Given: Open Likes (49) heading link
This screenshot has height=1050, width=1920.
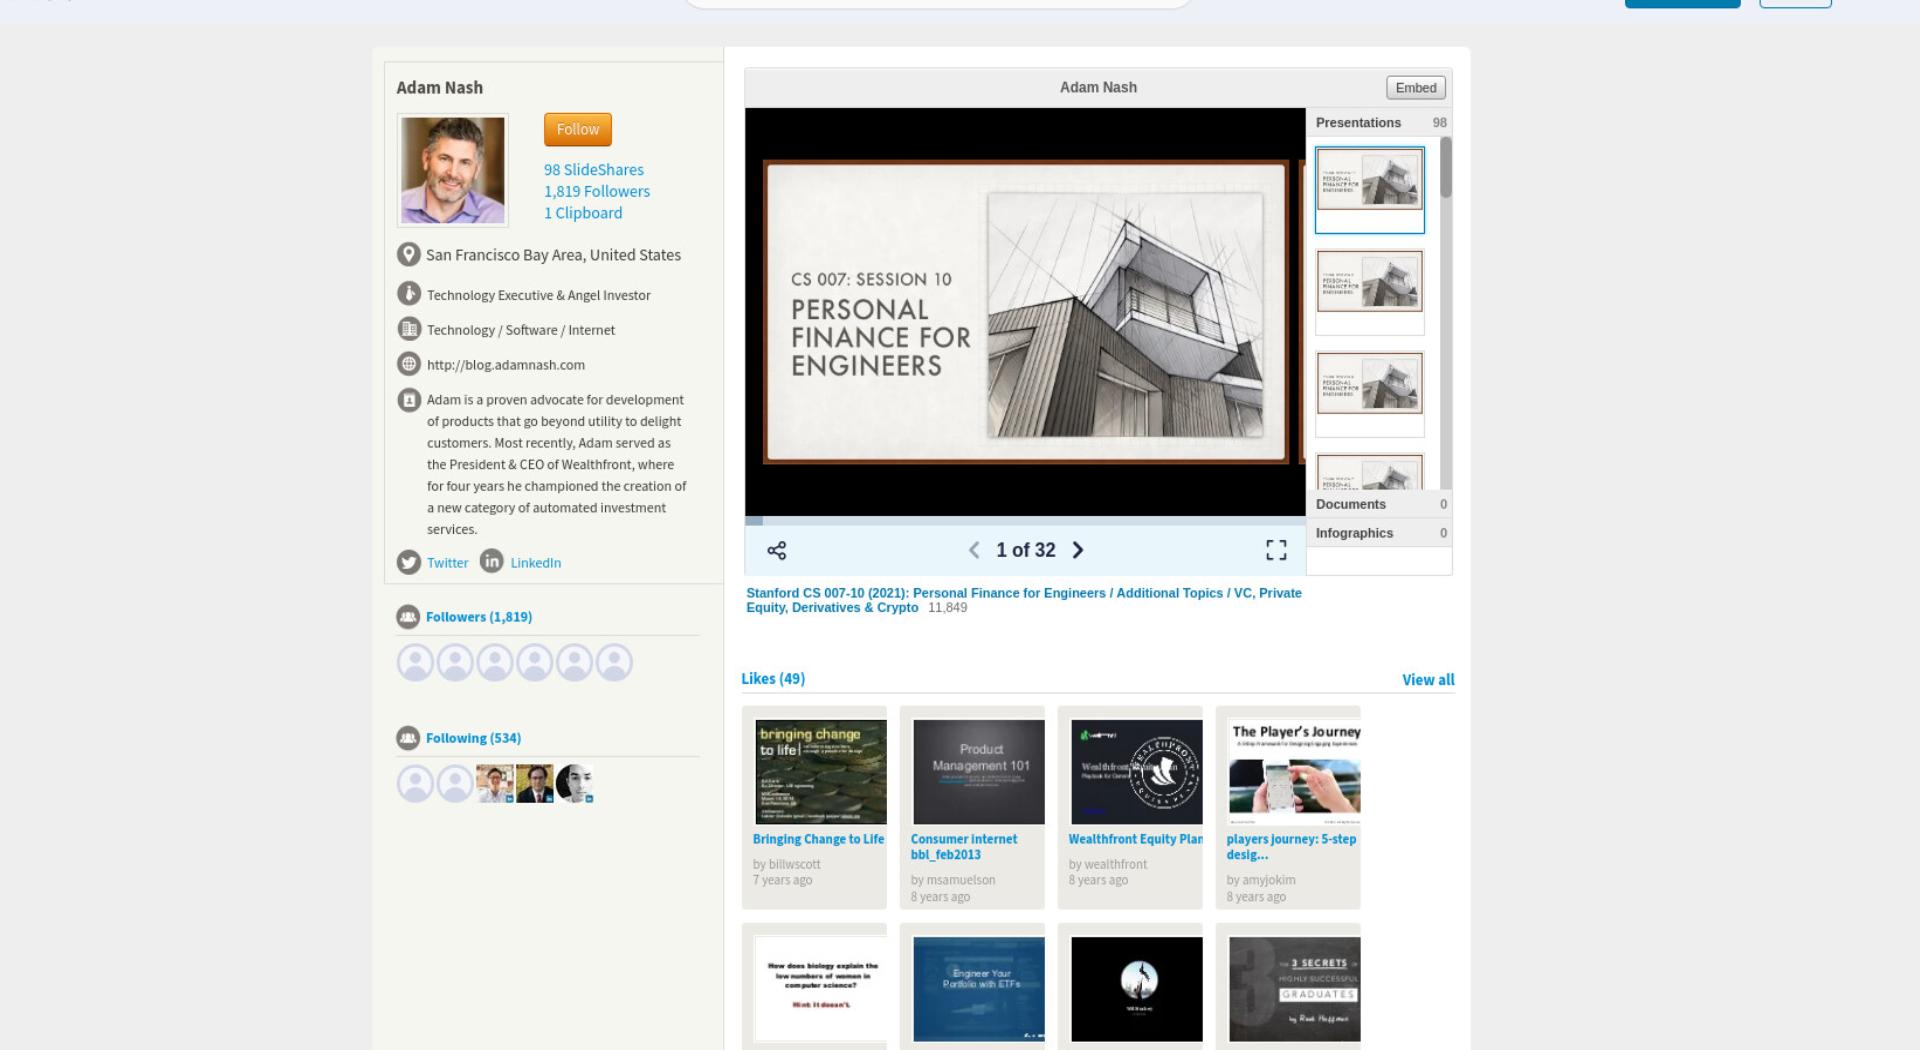Looking at the screenshot, I should click(x=773, y=679).
